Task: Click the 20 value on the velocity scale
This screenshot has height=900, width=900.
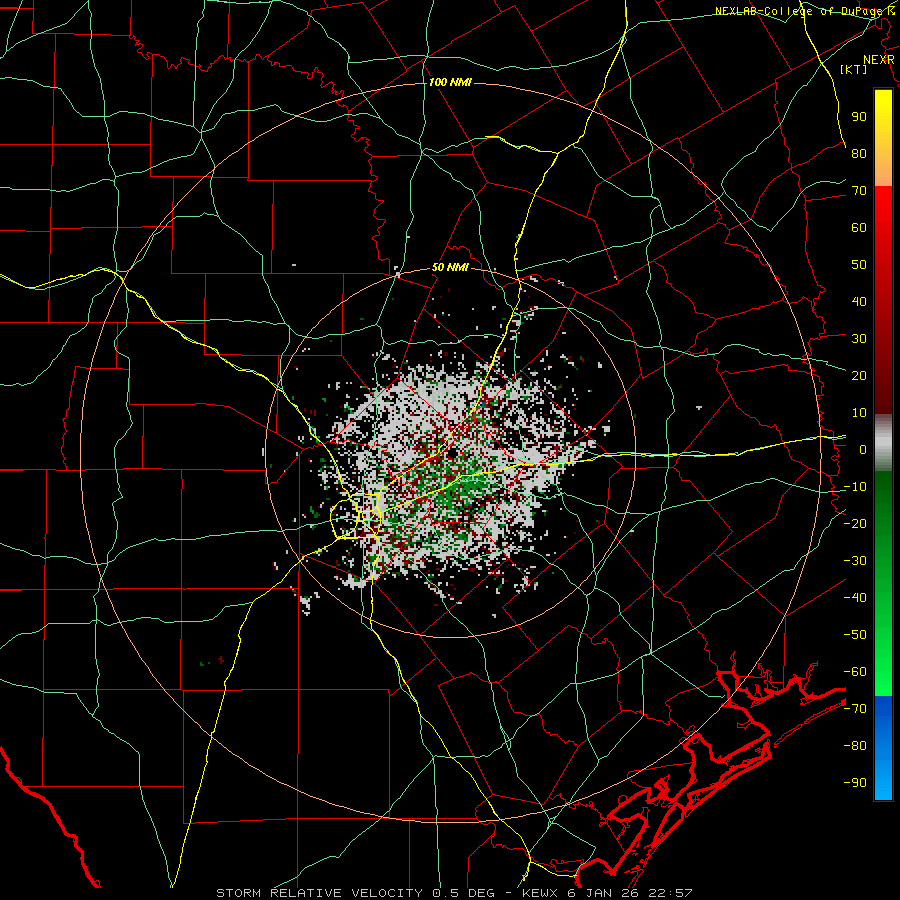Action: pos(859,375)
